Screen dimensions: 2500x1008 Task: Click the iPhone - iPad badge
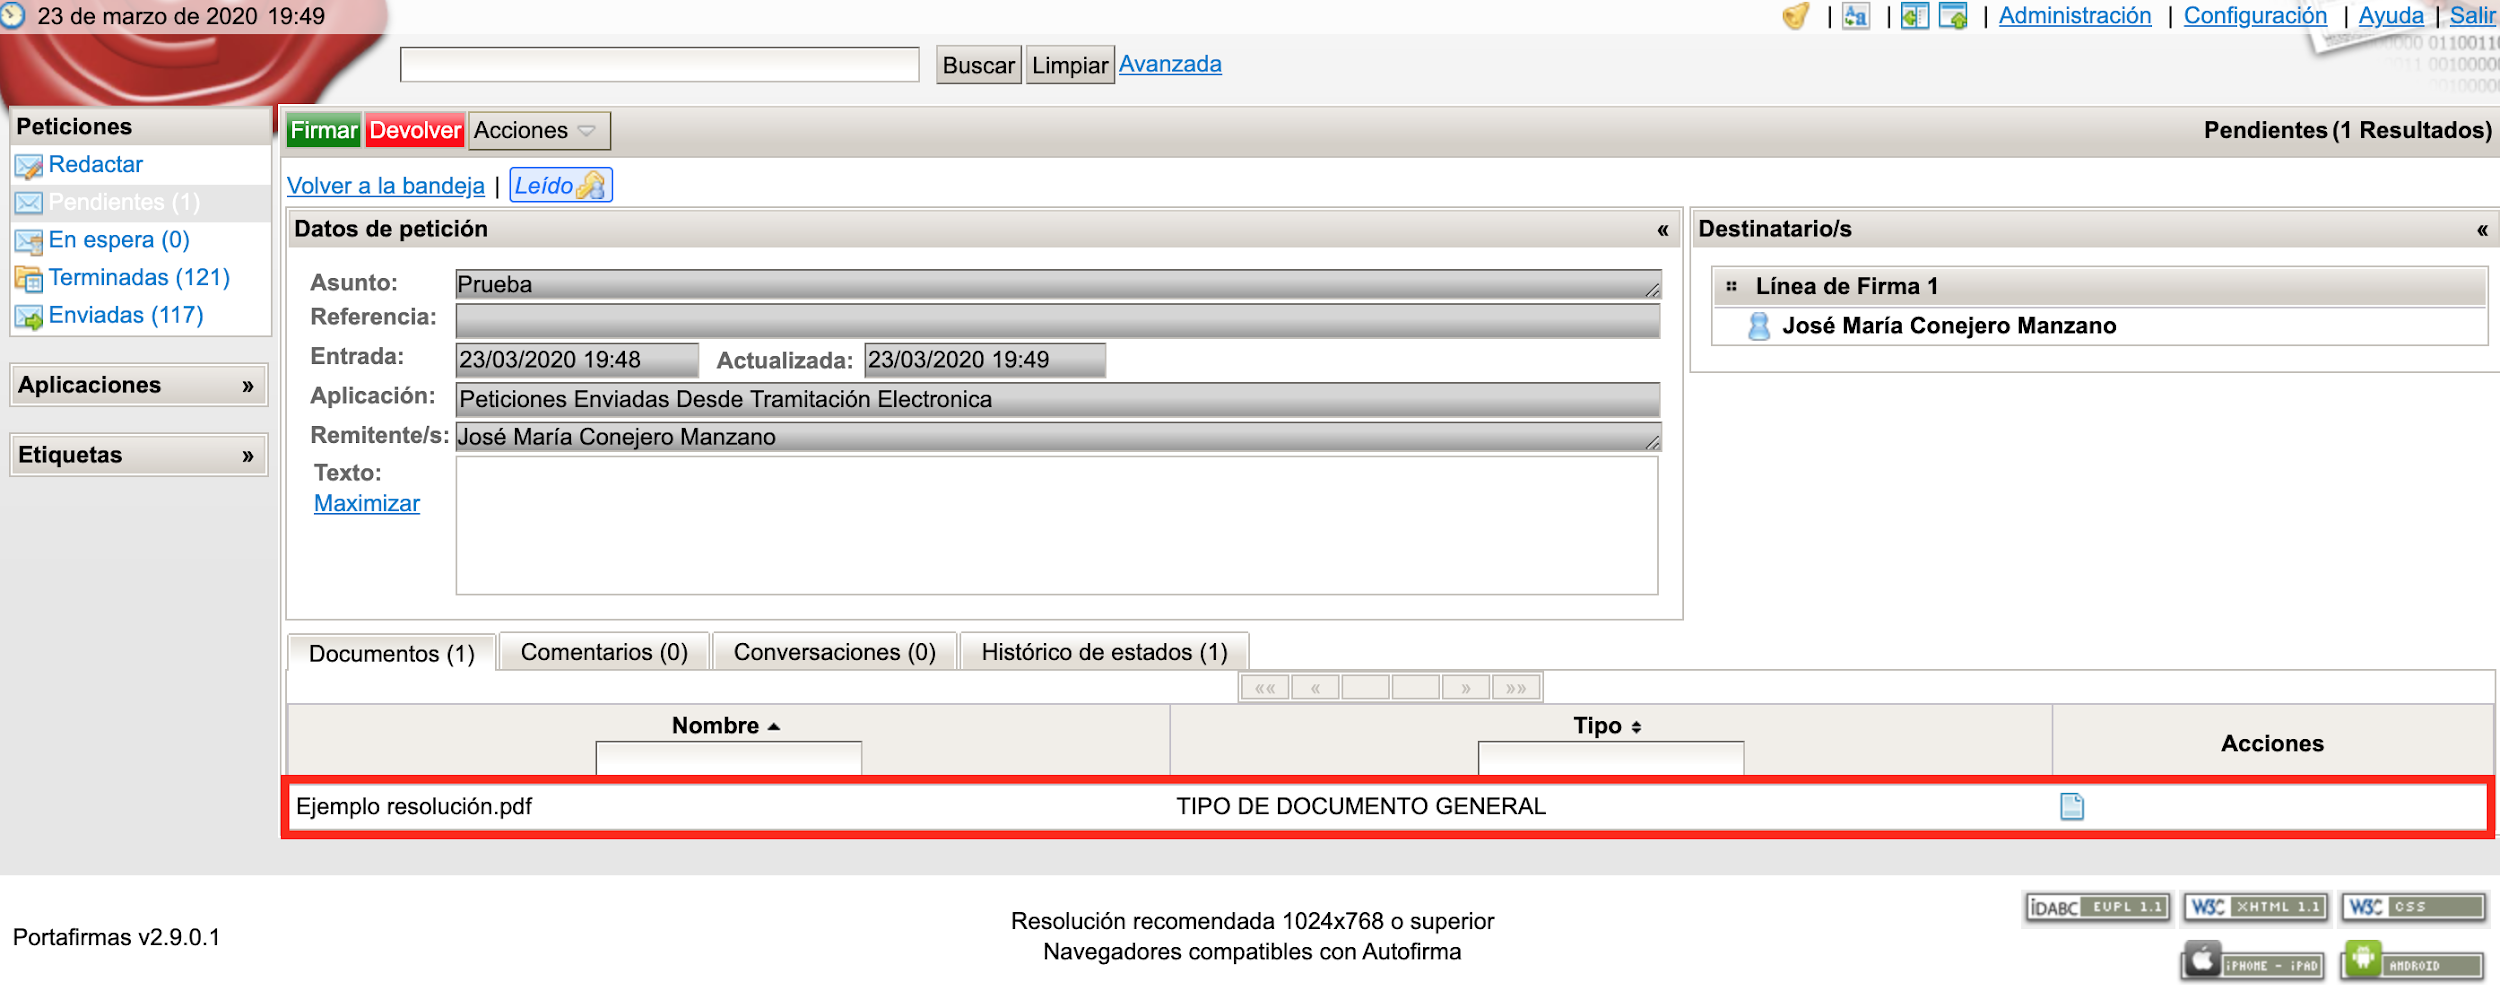[x=2252, y=962]
